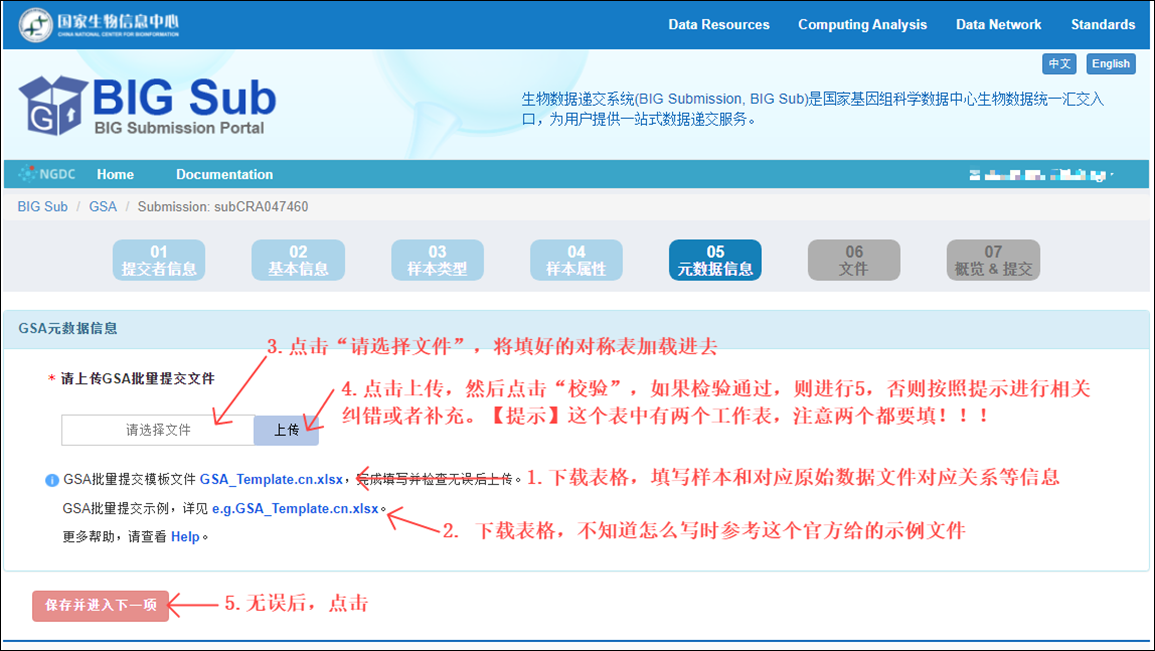Switch the interface language to 中文

(x=1059, y=63)
